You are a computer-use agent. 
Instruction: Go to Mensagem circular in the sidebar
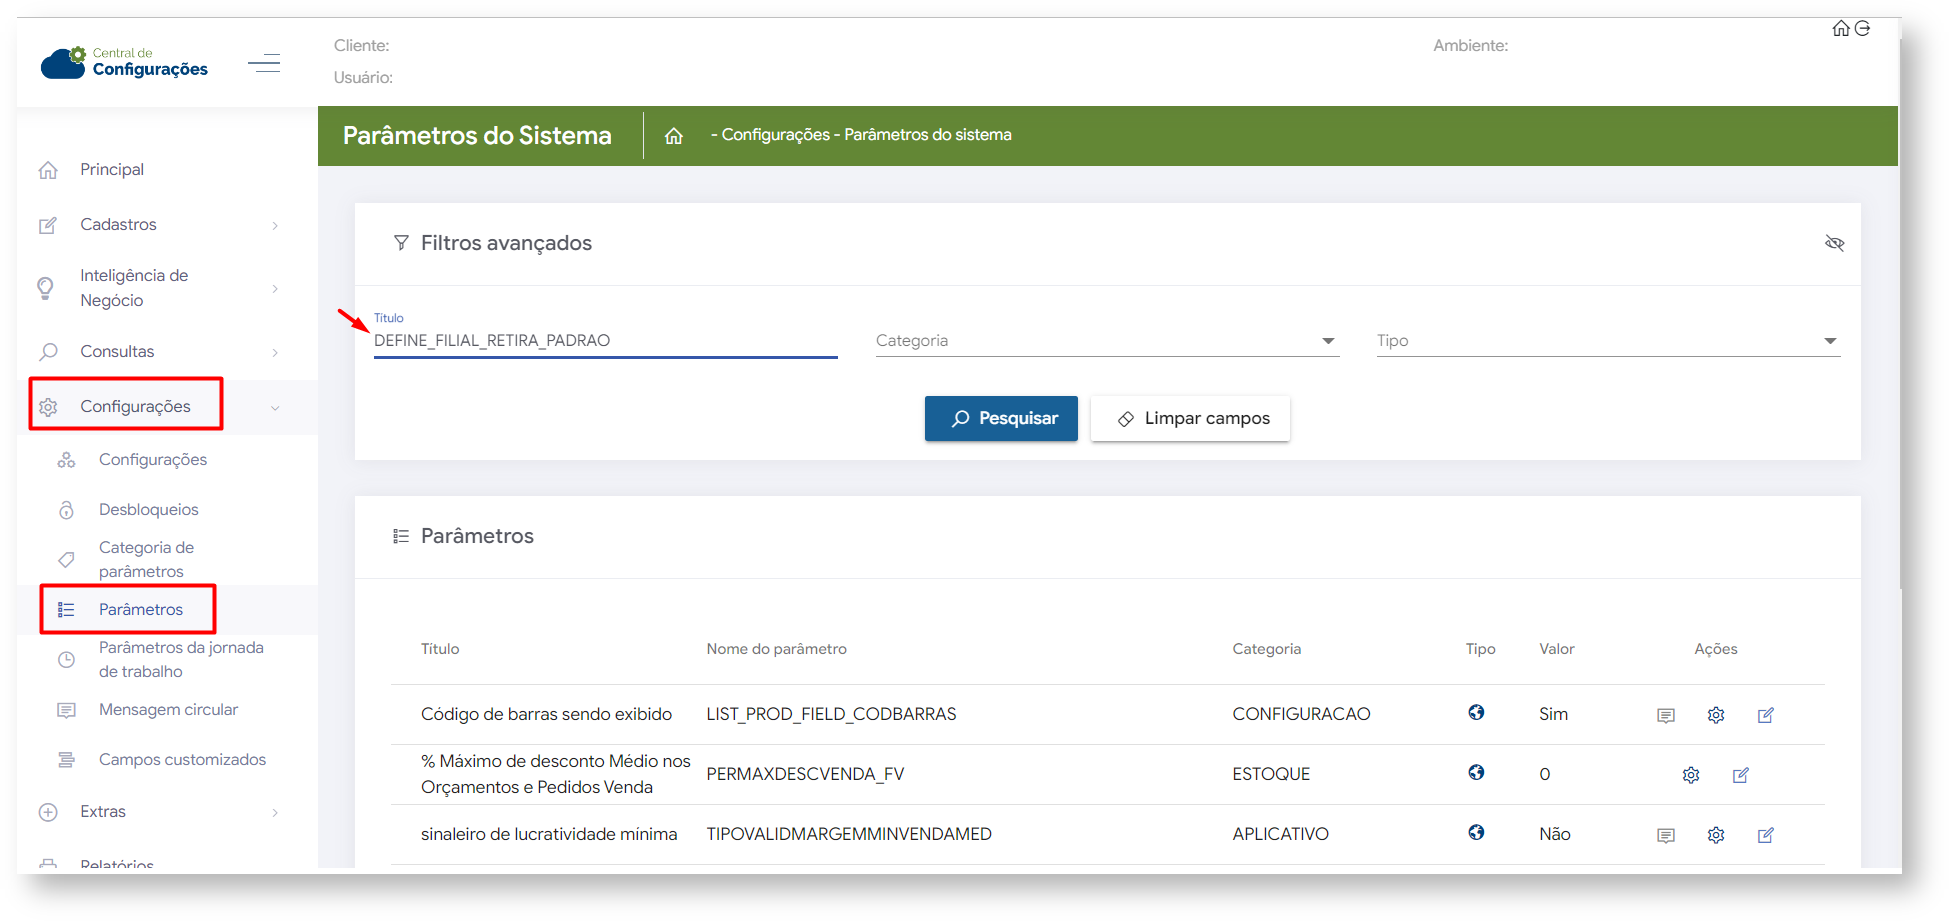[x=168, y=710]
